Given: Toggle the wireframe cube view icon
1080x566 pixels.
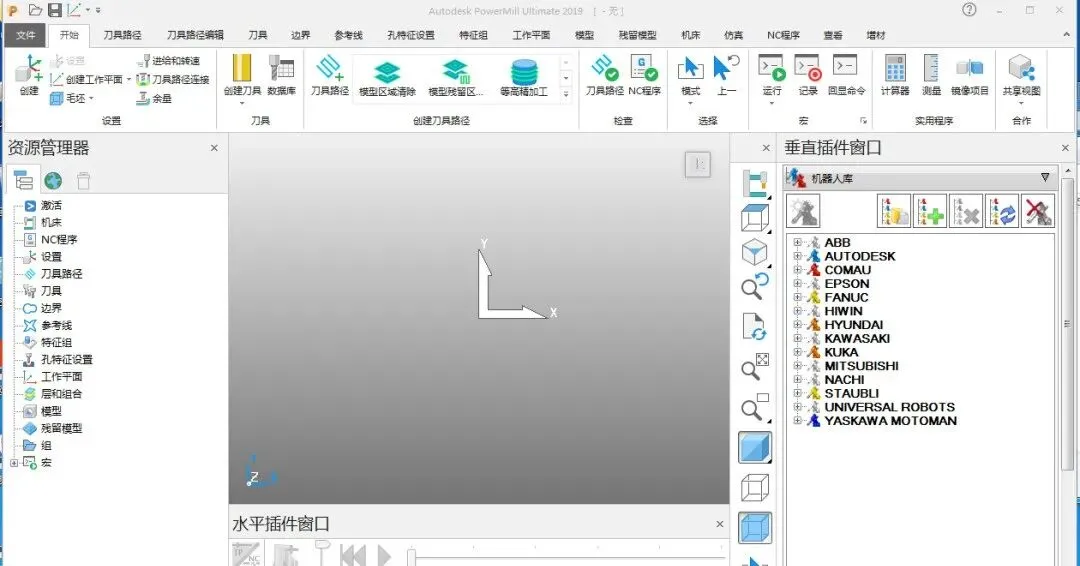Looking at the screenshot, I should click(755, 488).
